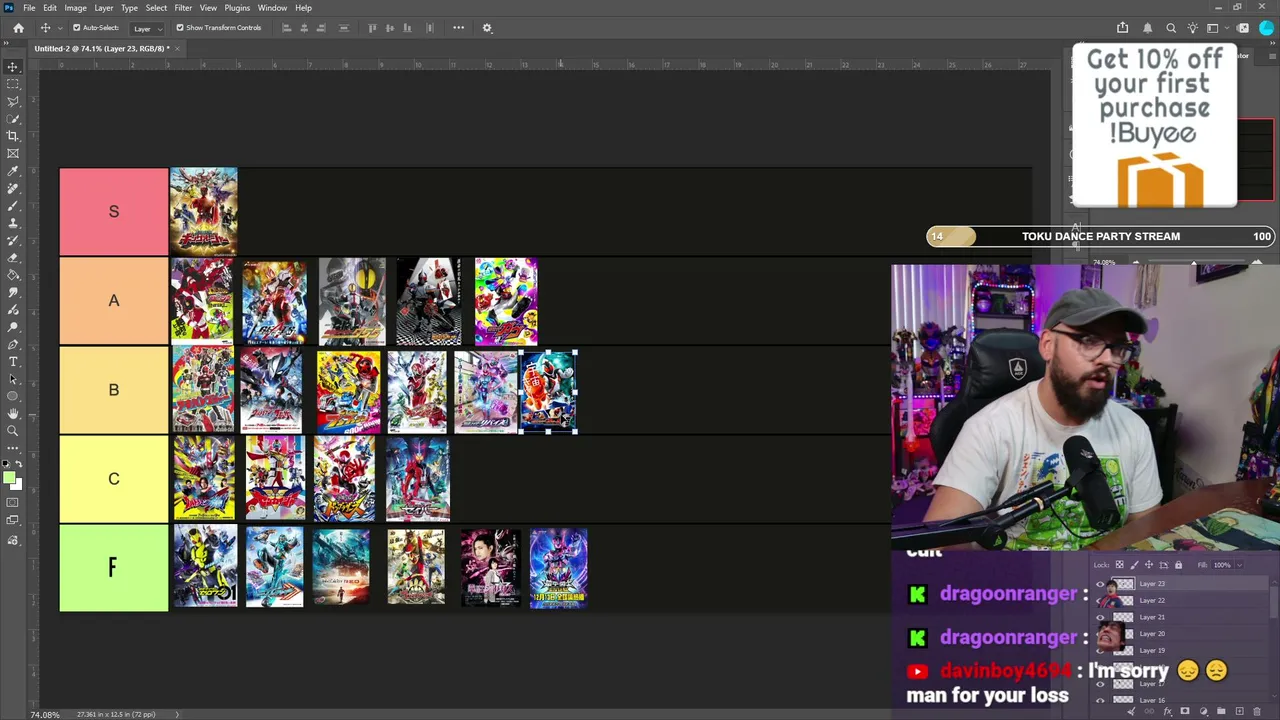Open the search magnifier at top right

(x=1171, y=28)
